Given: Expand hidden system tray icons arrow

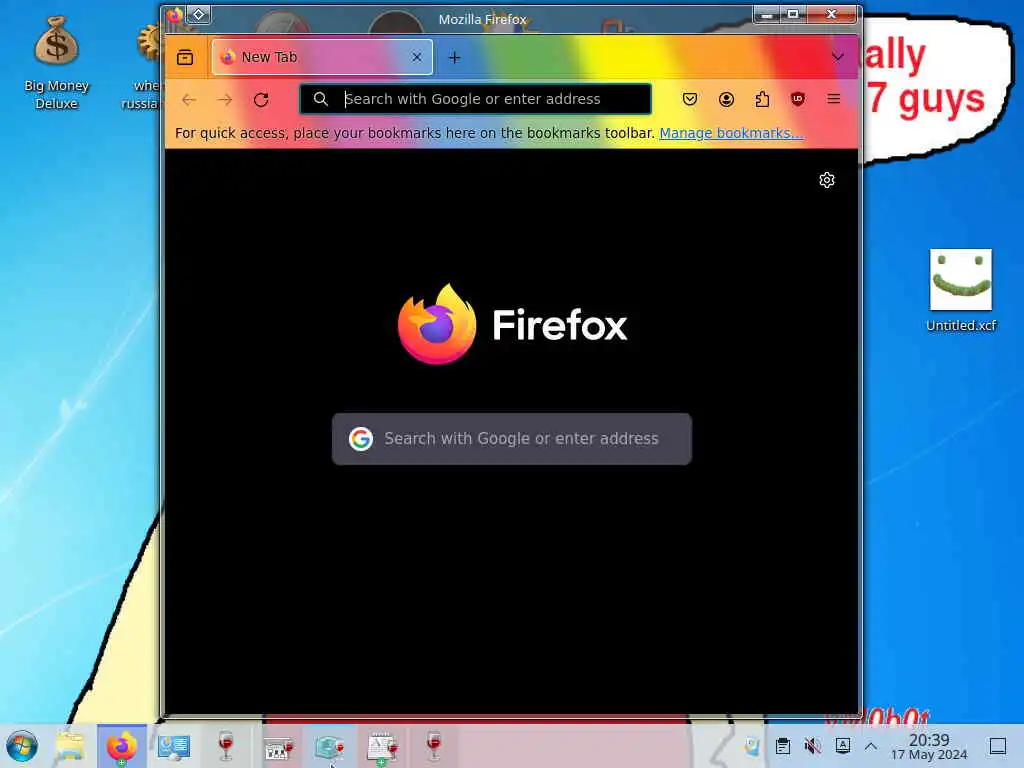Looking at the screenshot, I should 871,746.
